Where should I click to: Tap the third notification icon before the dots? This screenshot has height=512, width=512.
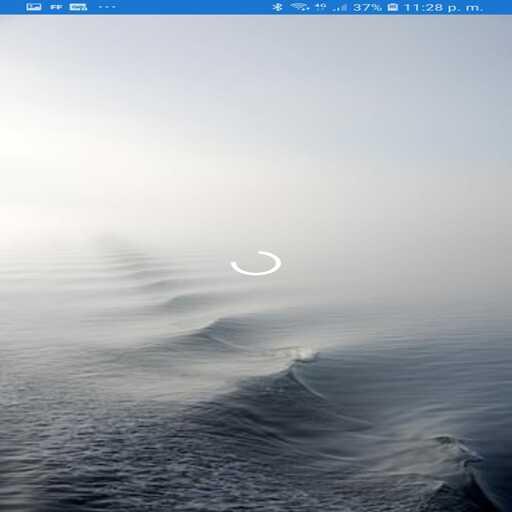point(78,7)
